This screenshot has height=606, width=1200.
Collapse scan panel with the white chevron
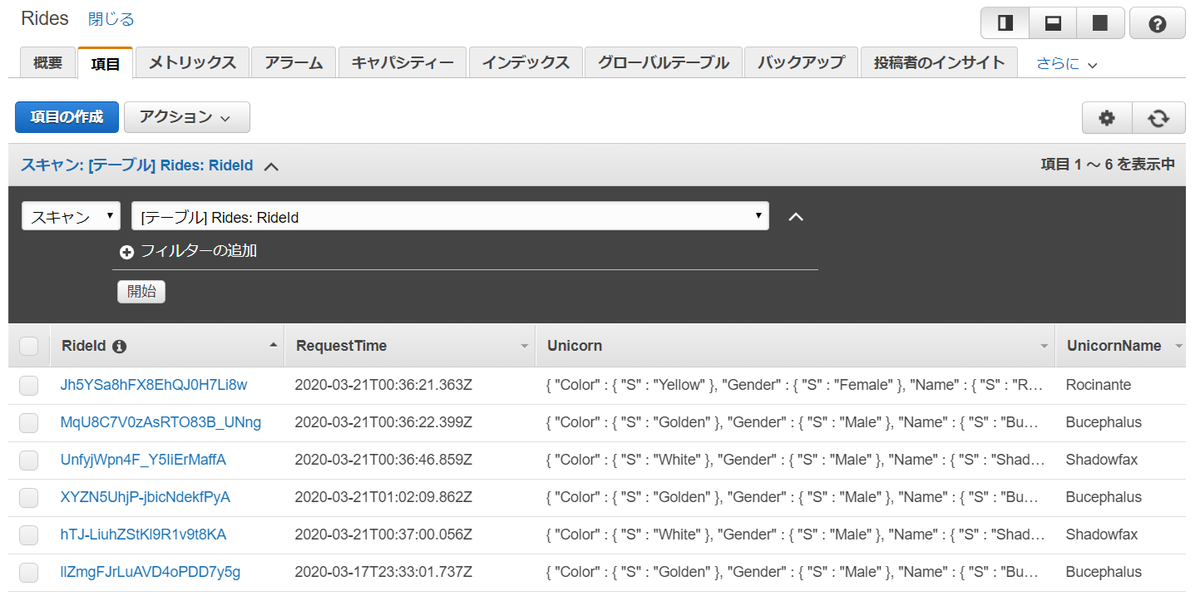point(796,216)
